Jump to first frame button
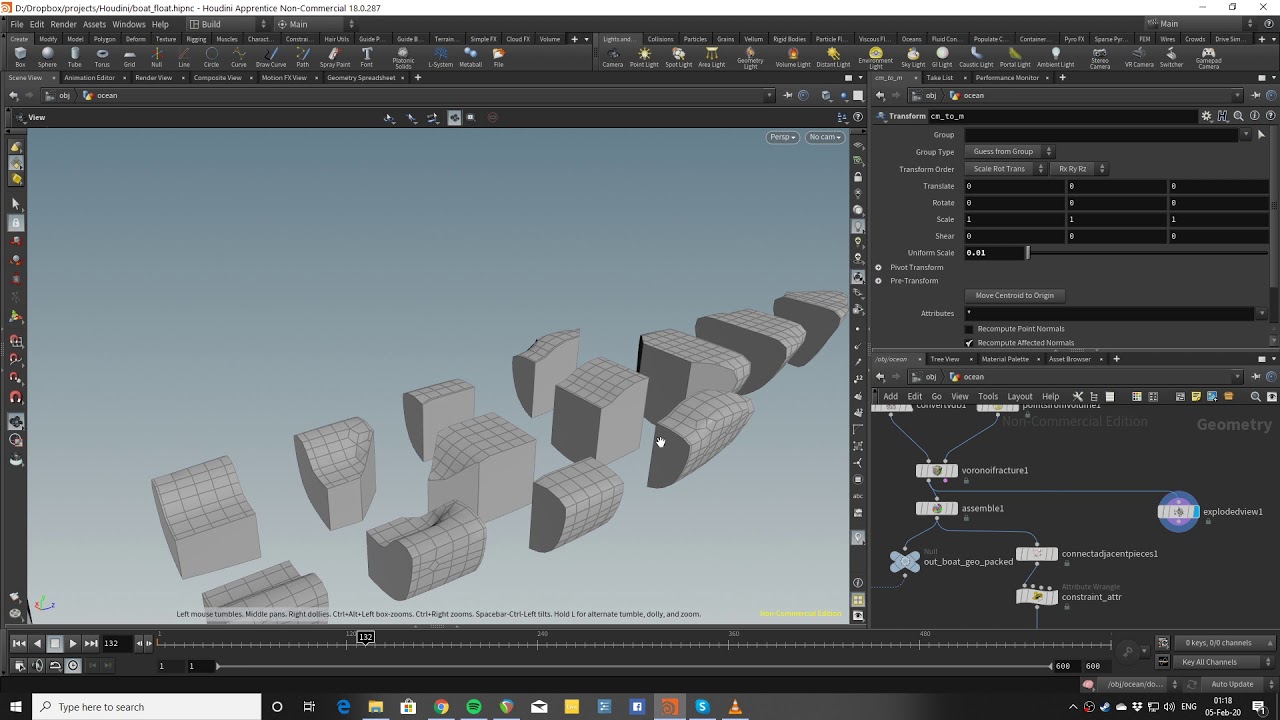Viewport: 1280px width, 720px height. [19, 643]
